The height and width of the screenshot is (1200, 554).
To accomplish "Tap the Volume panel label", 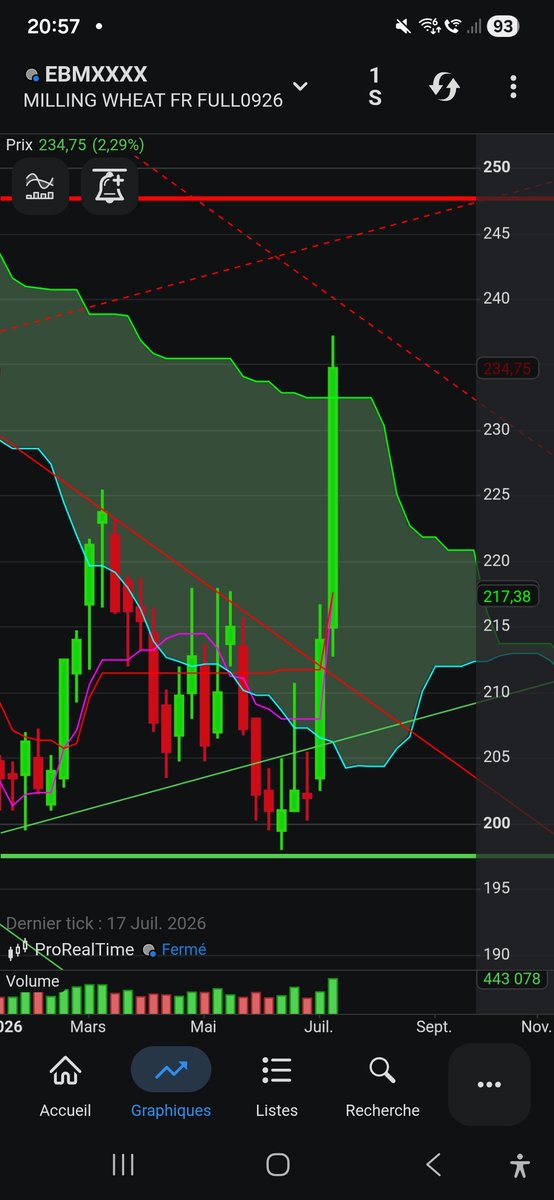I will click(33, 981).
